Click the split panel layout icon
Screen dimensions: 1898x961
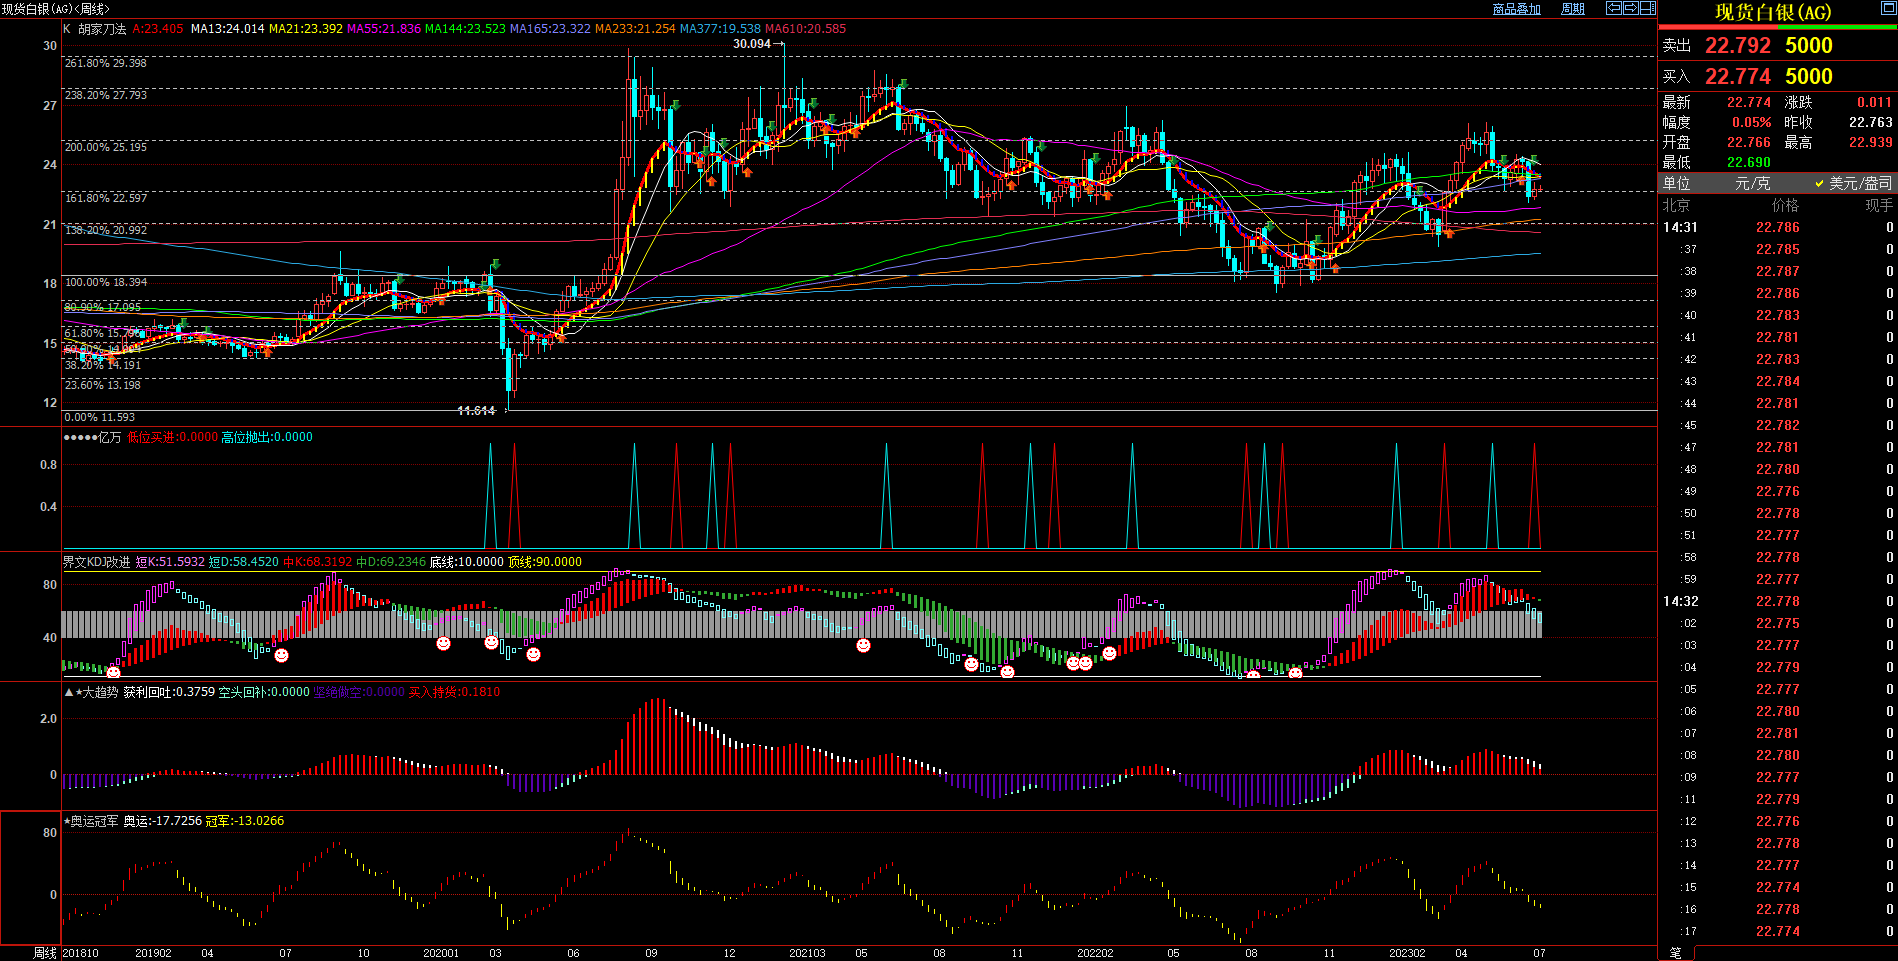point(1648,8)
